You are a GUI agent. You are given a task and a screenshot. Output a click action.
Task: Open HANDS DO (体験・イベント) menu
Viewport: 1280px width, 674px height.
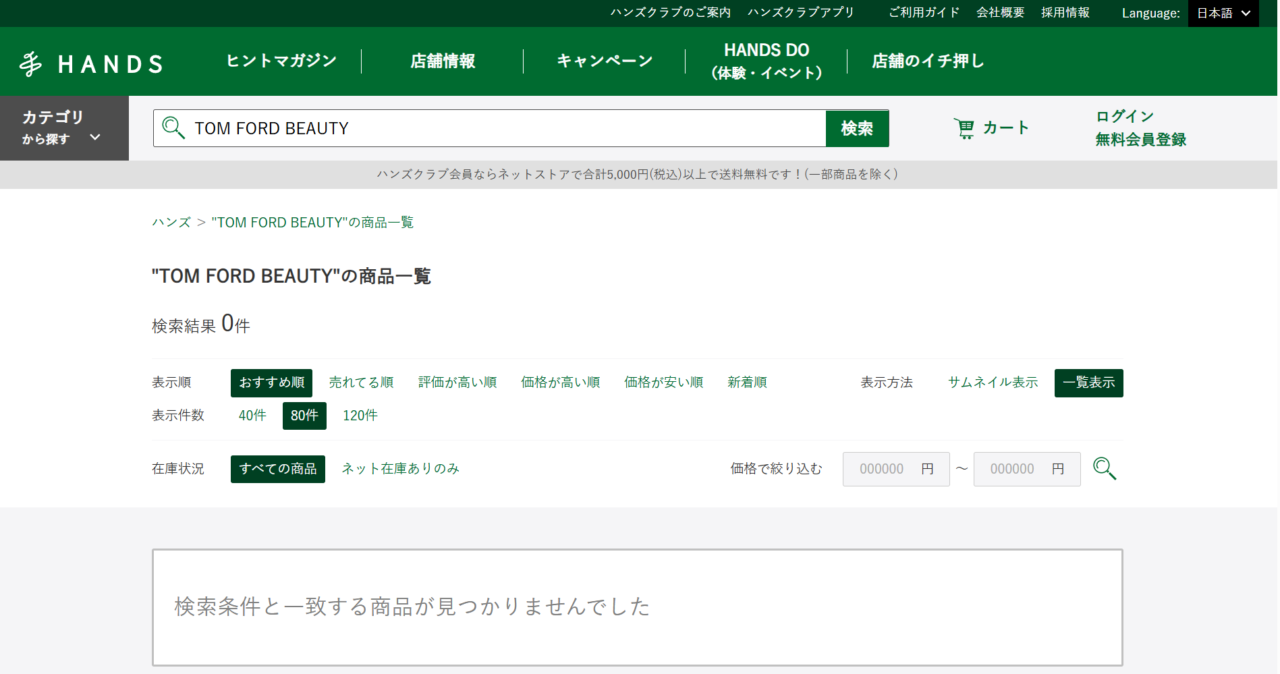767,61
